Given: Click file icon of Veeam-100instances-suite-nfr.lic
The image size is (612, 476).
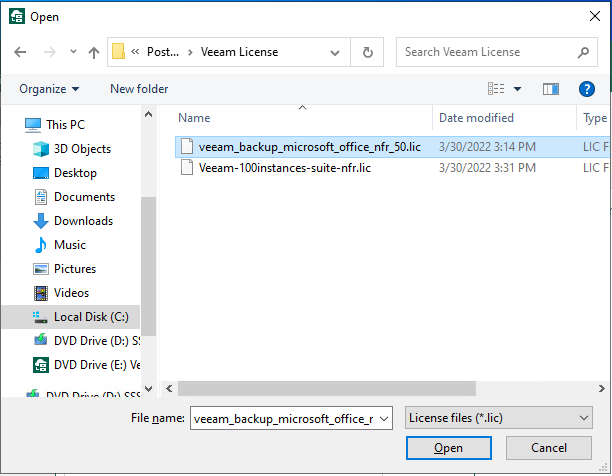Looking at the screenshot, I should pyautogui.click(x=187, y=168).
